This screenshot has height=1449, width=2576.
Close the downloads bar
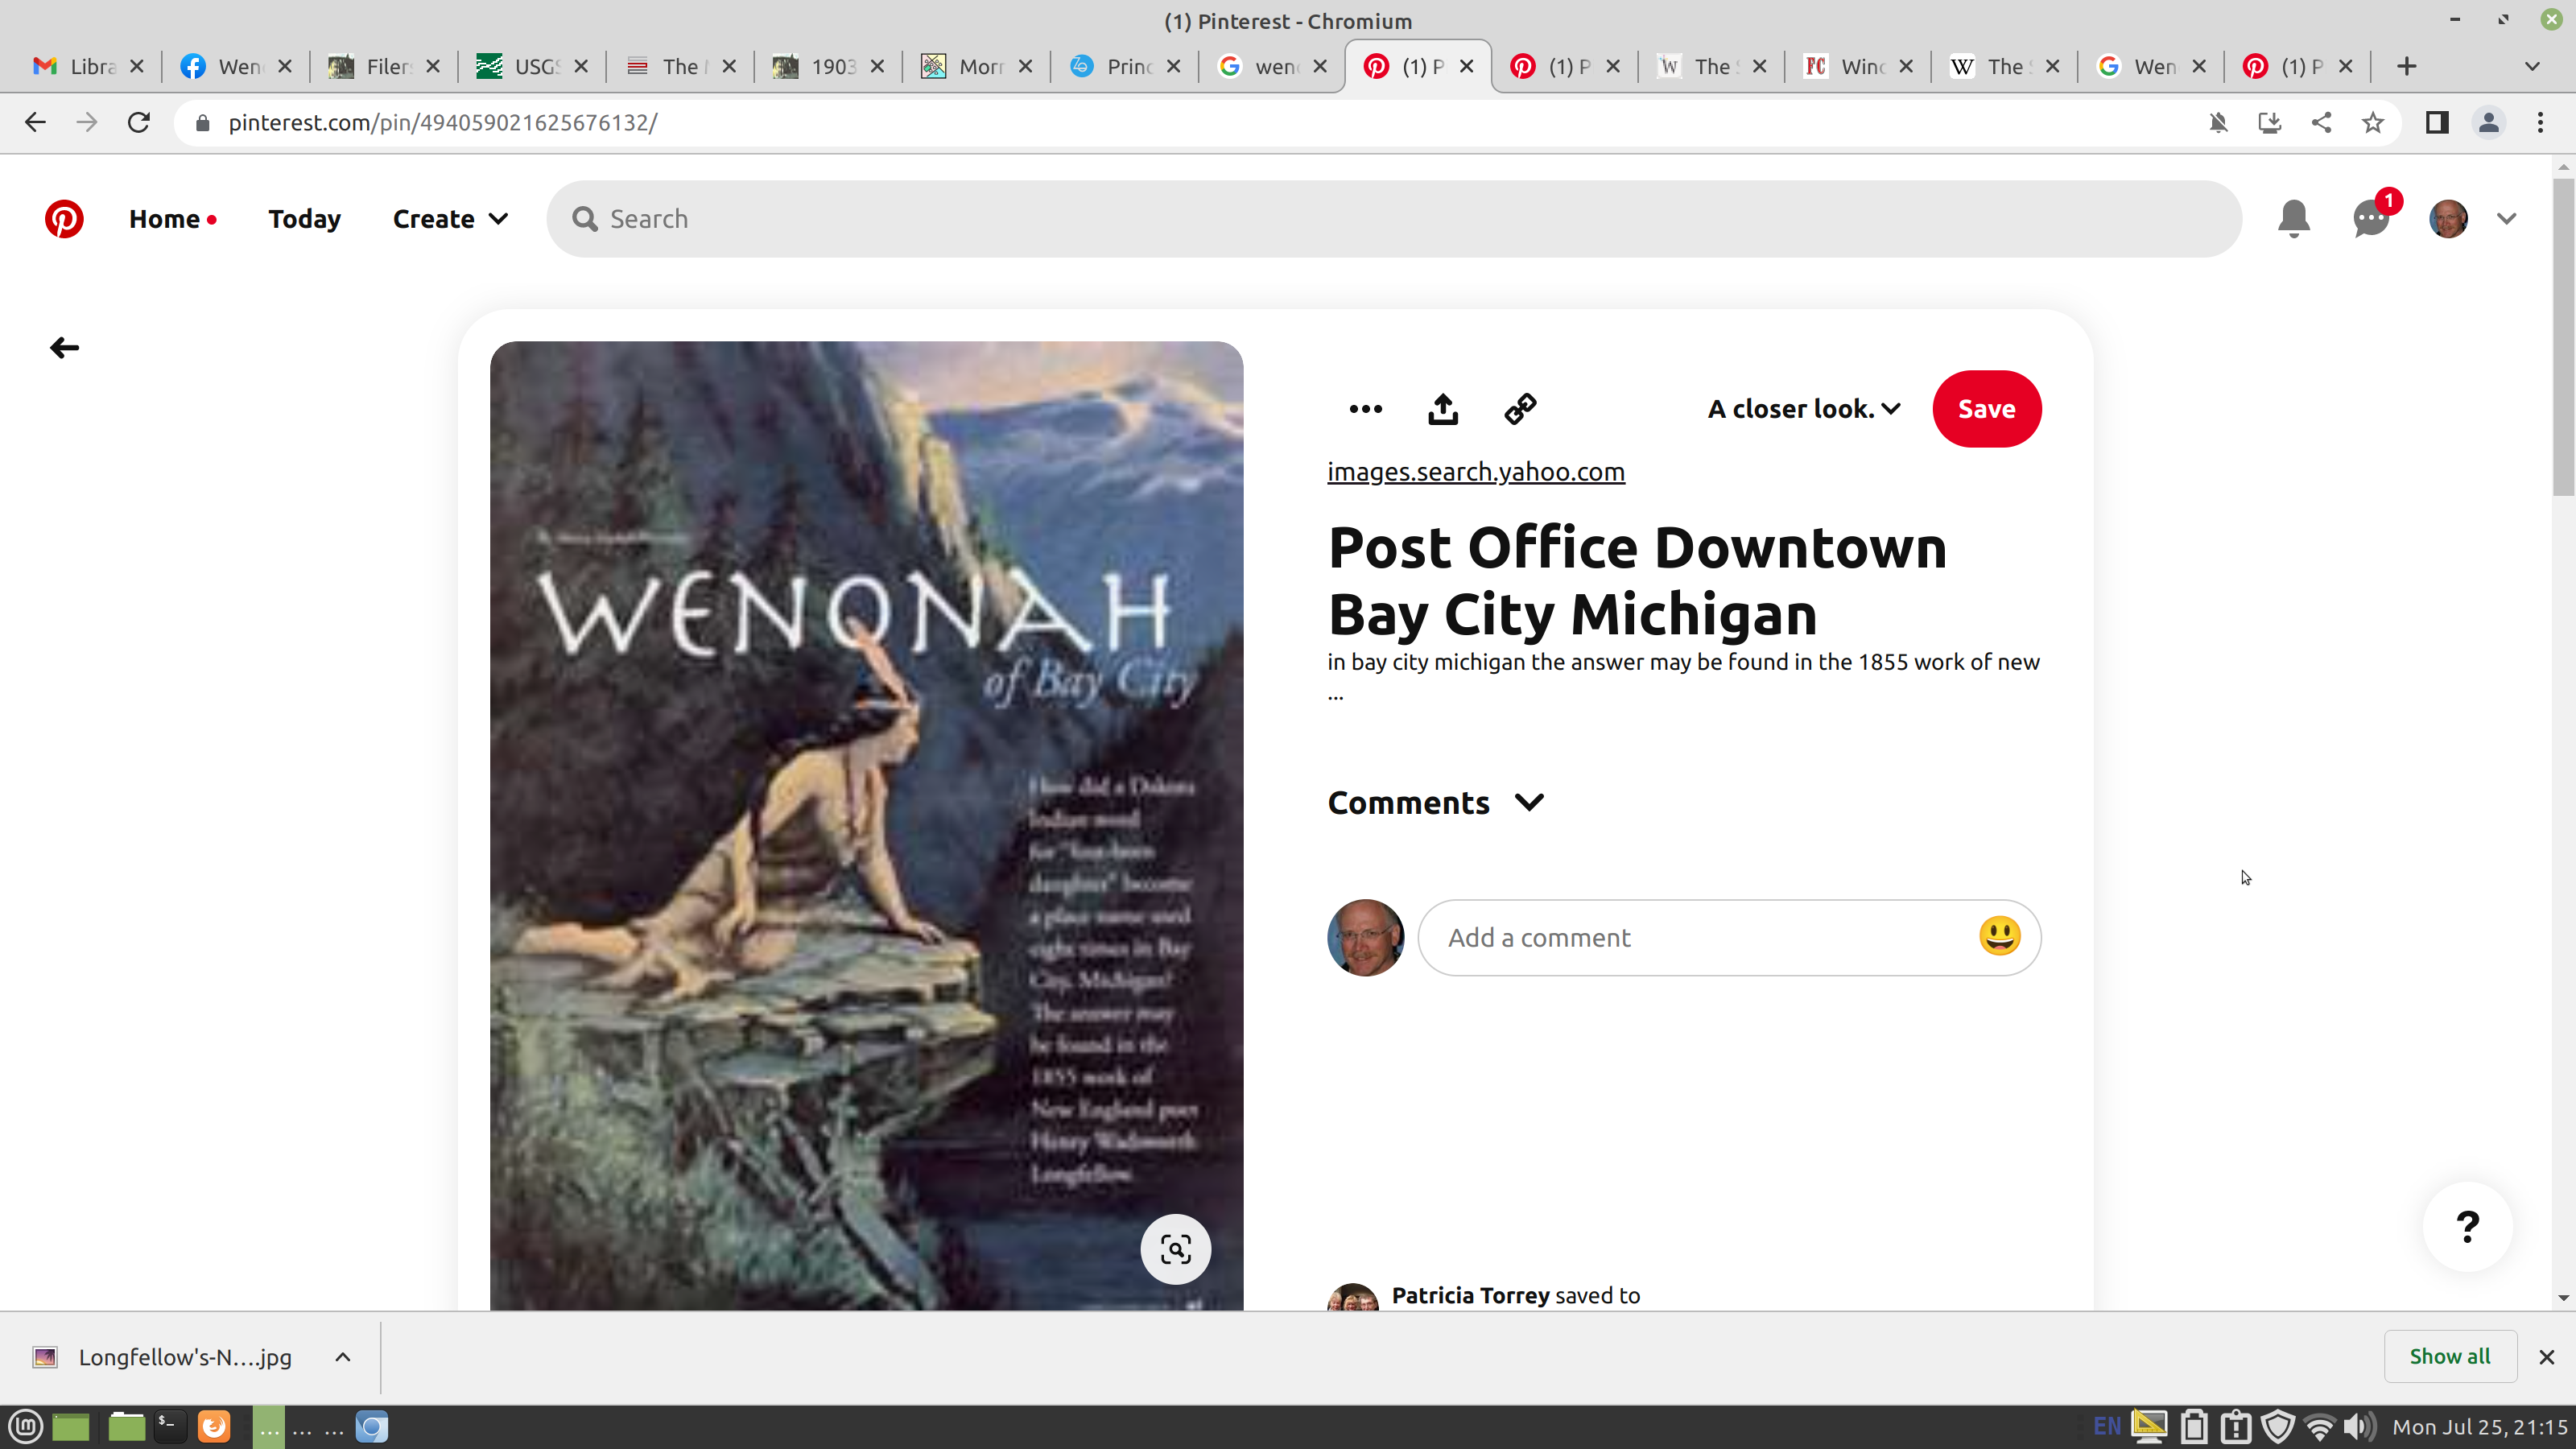coord(2546,1356)
